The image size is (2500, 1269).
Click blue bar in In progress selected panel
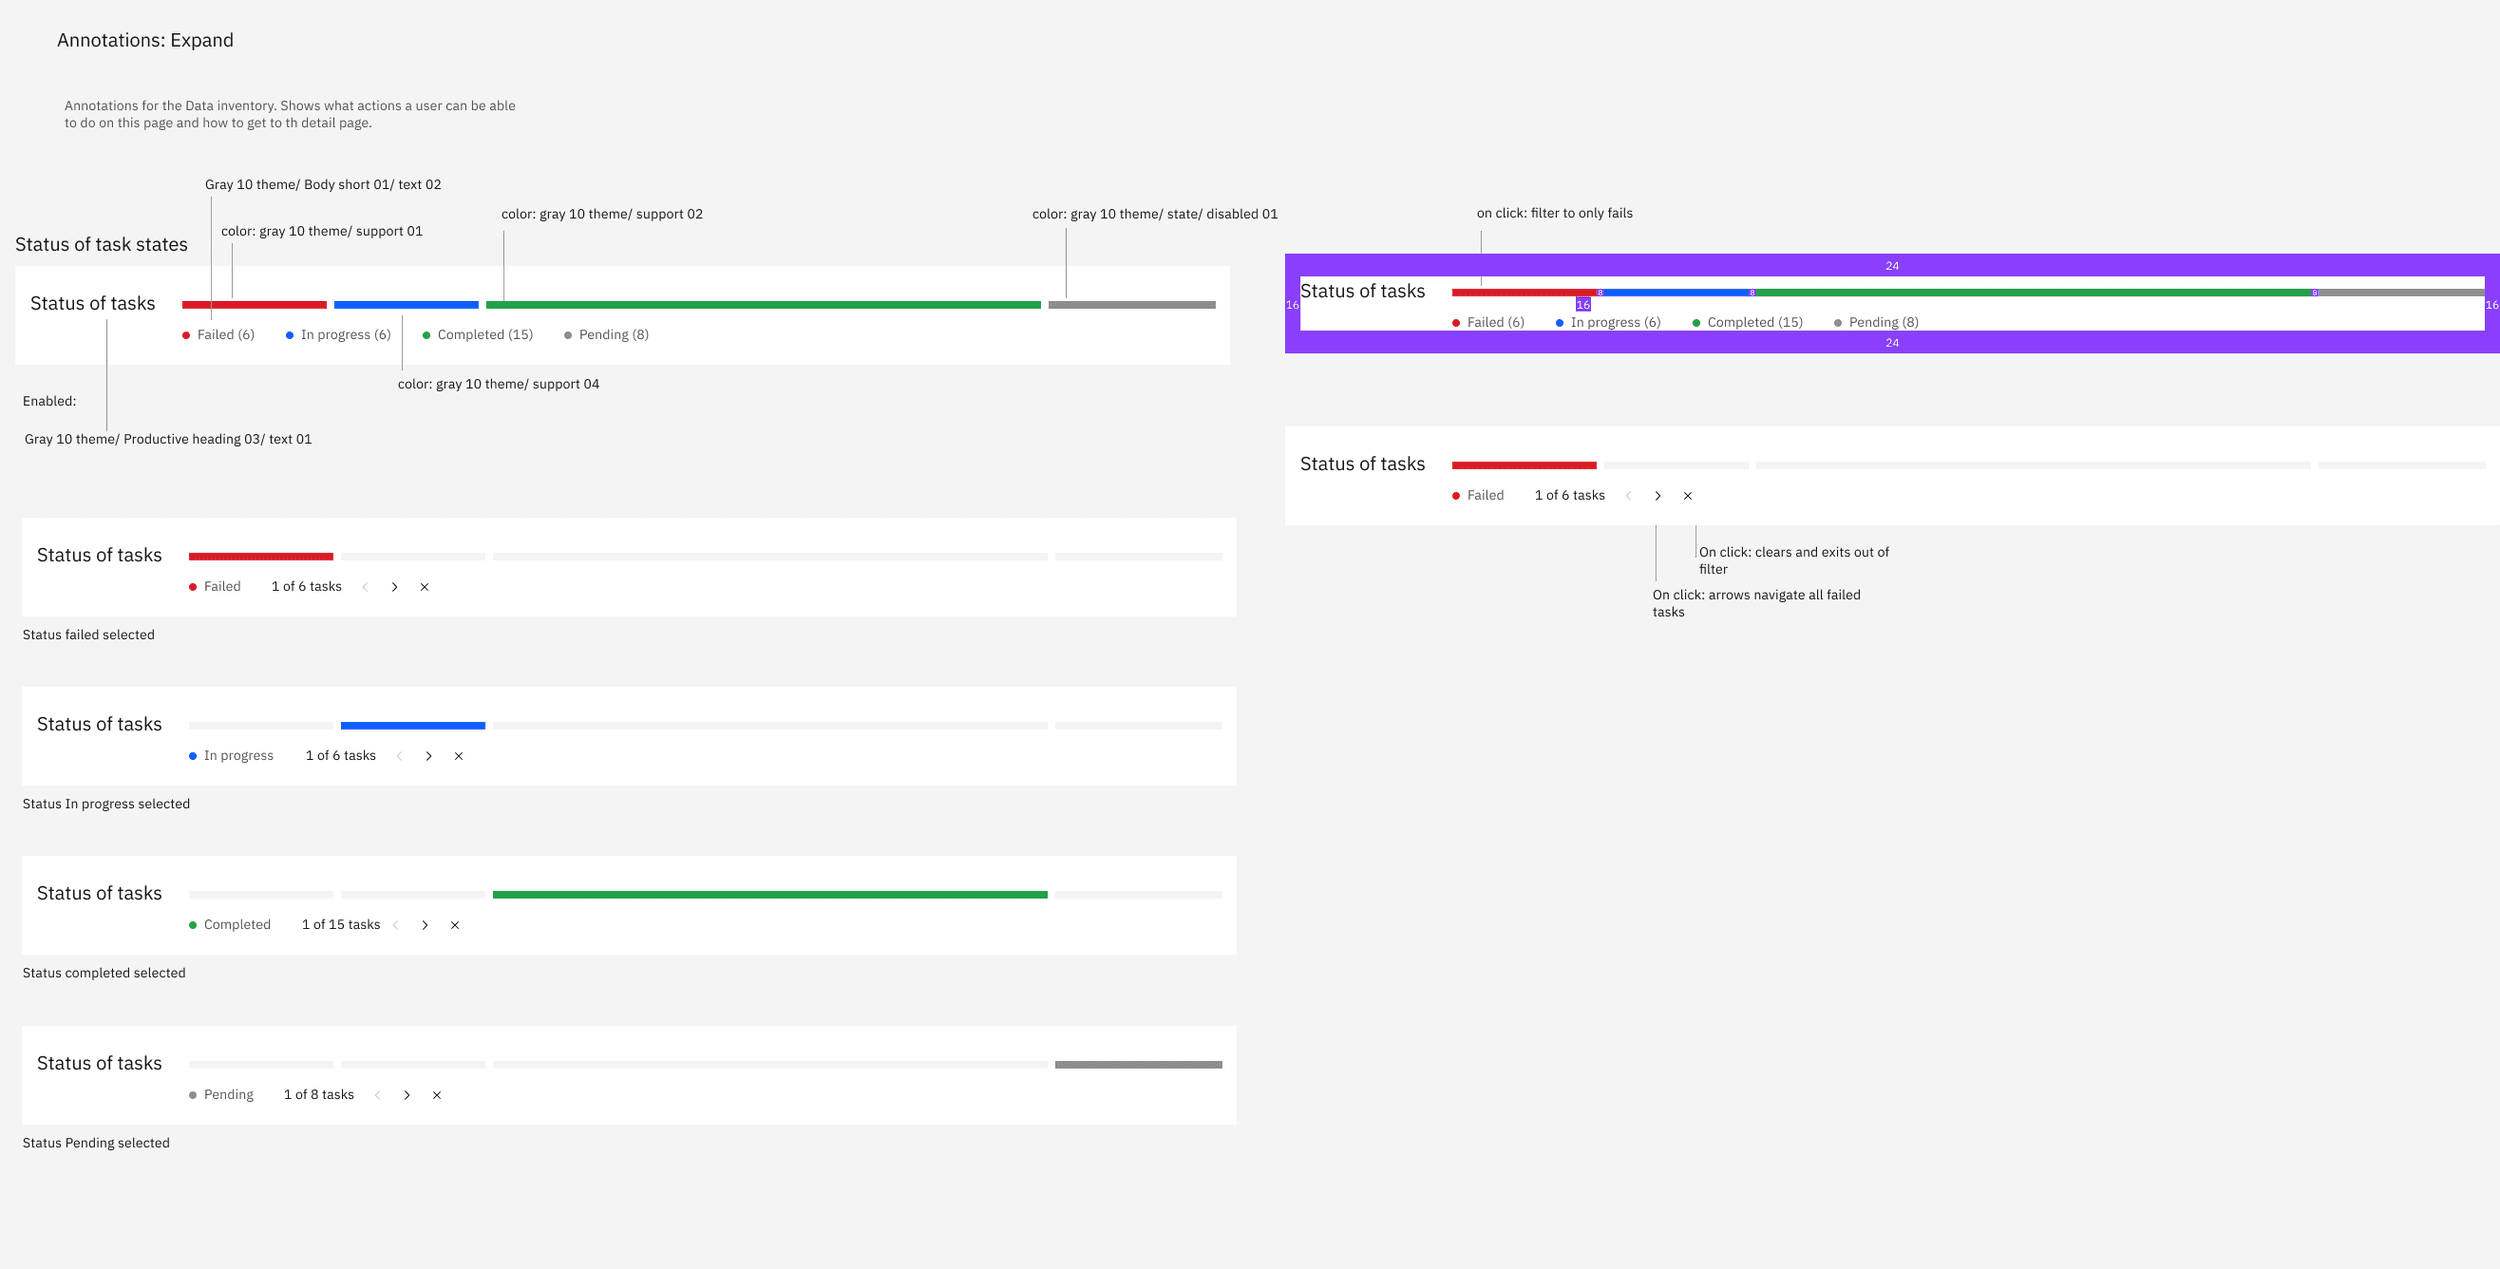(x=412, y=725)
